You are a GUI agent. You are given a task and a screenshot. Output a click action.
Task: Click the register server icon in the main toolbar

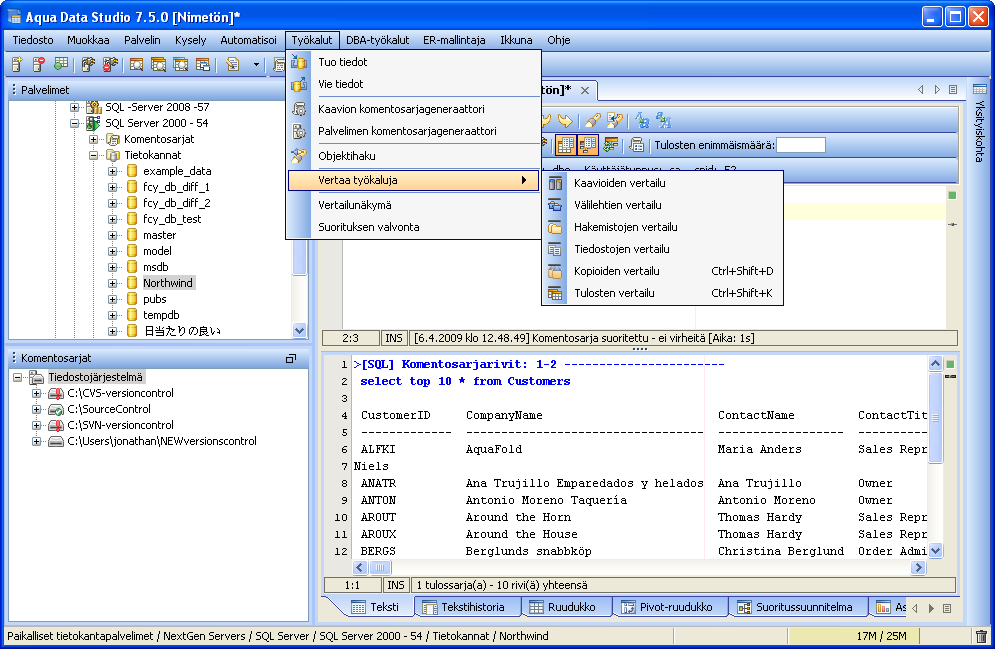point(18,64)
